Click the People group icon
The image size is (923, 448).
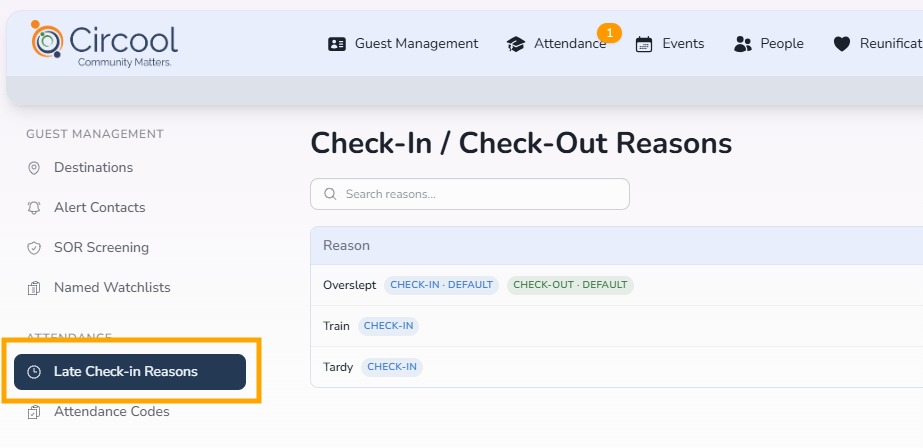(x=743, y=44)
